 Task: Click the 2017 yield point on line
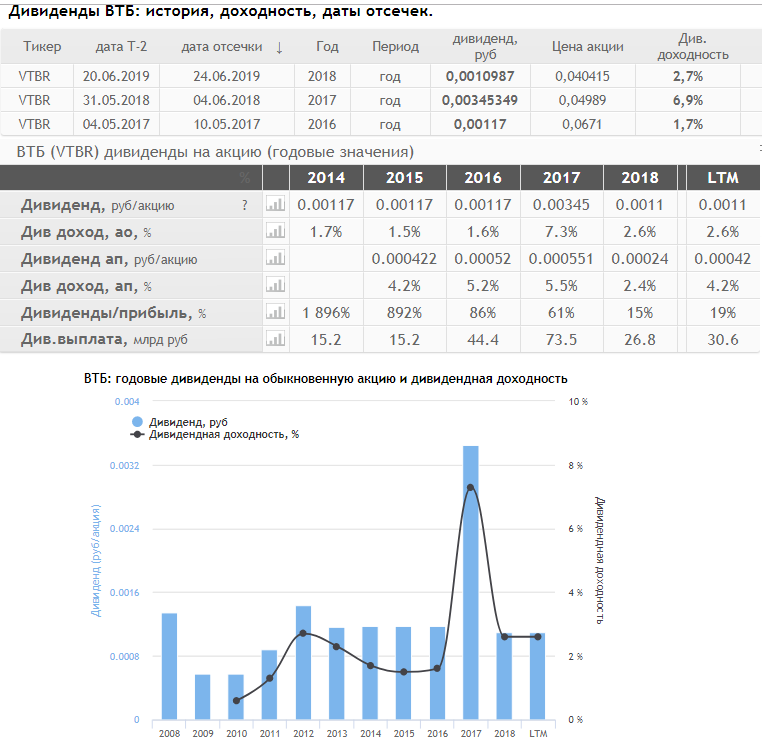470,488
